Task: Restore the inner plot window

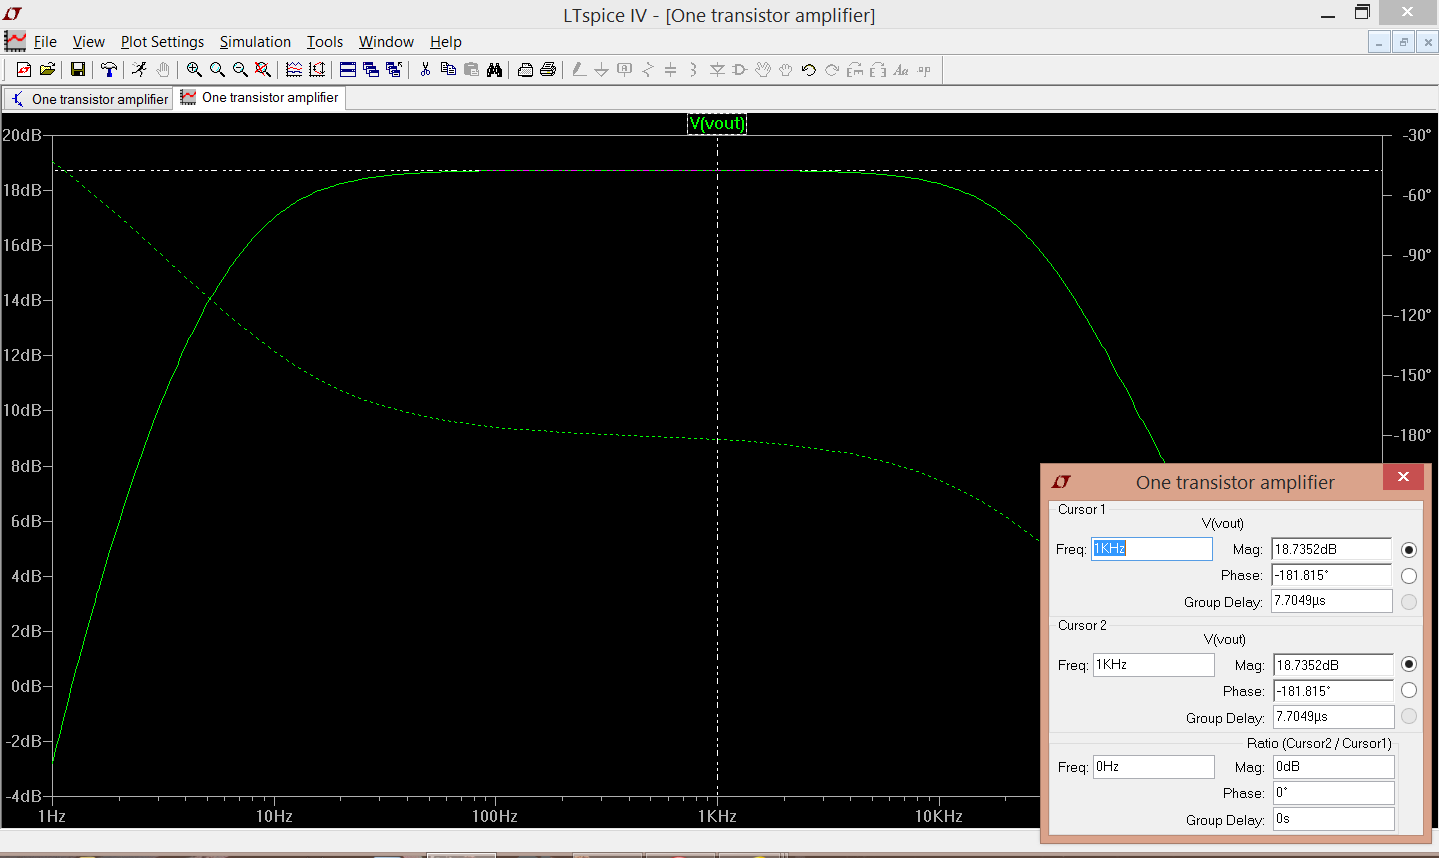Action: click(1404, 42)
